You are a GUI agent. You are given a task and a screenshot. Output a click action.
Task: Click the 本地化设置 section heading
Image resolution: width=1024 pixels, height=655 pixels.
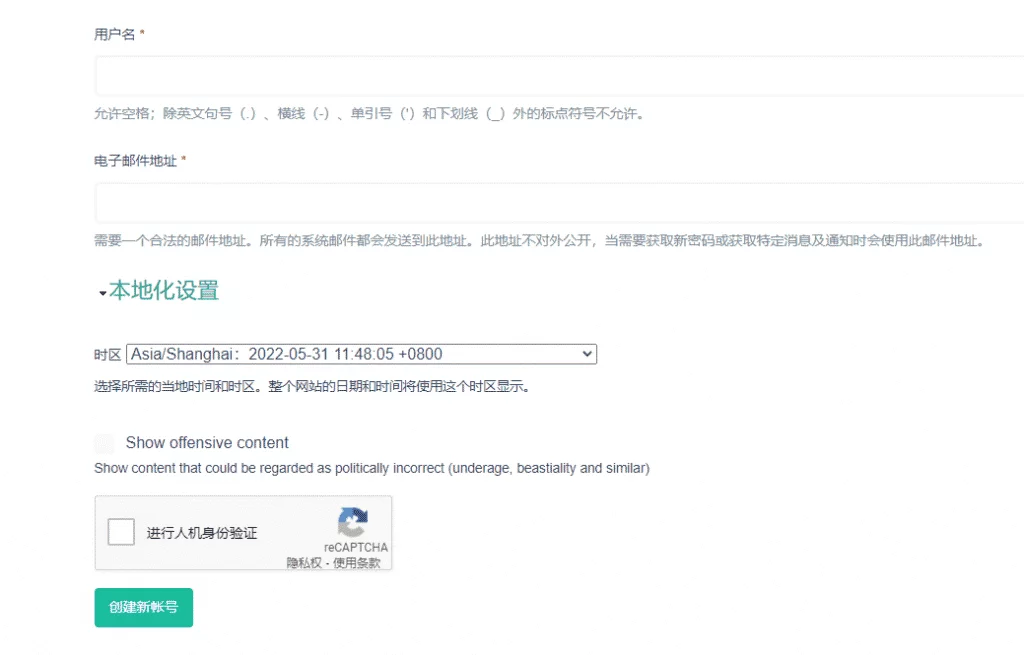[164, 291]
